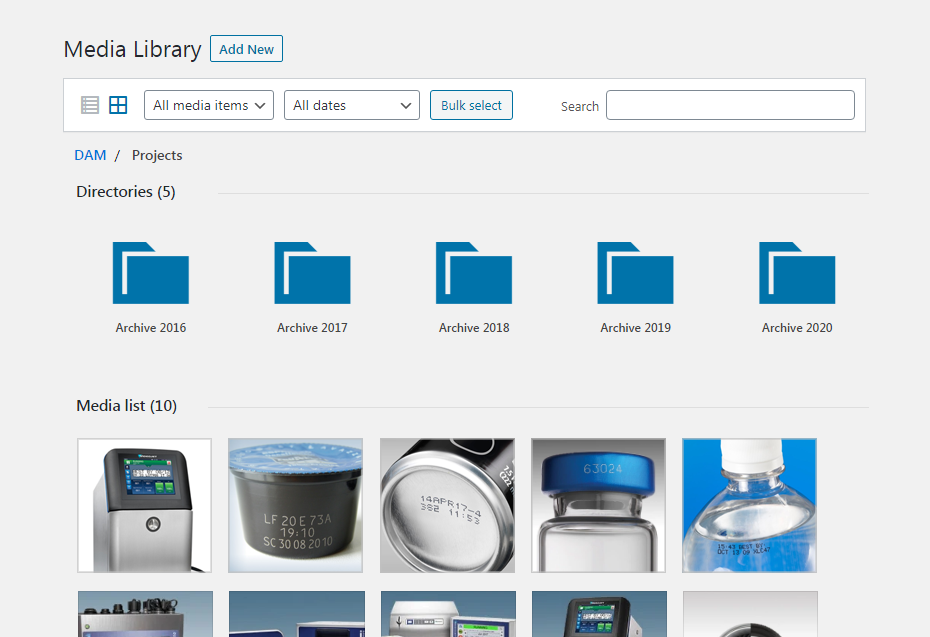Open the Archive 2017 folder icon
930x637 pixels.
pyautogui.click(x=312, y=273)
